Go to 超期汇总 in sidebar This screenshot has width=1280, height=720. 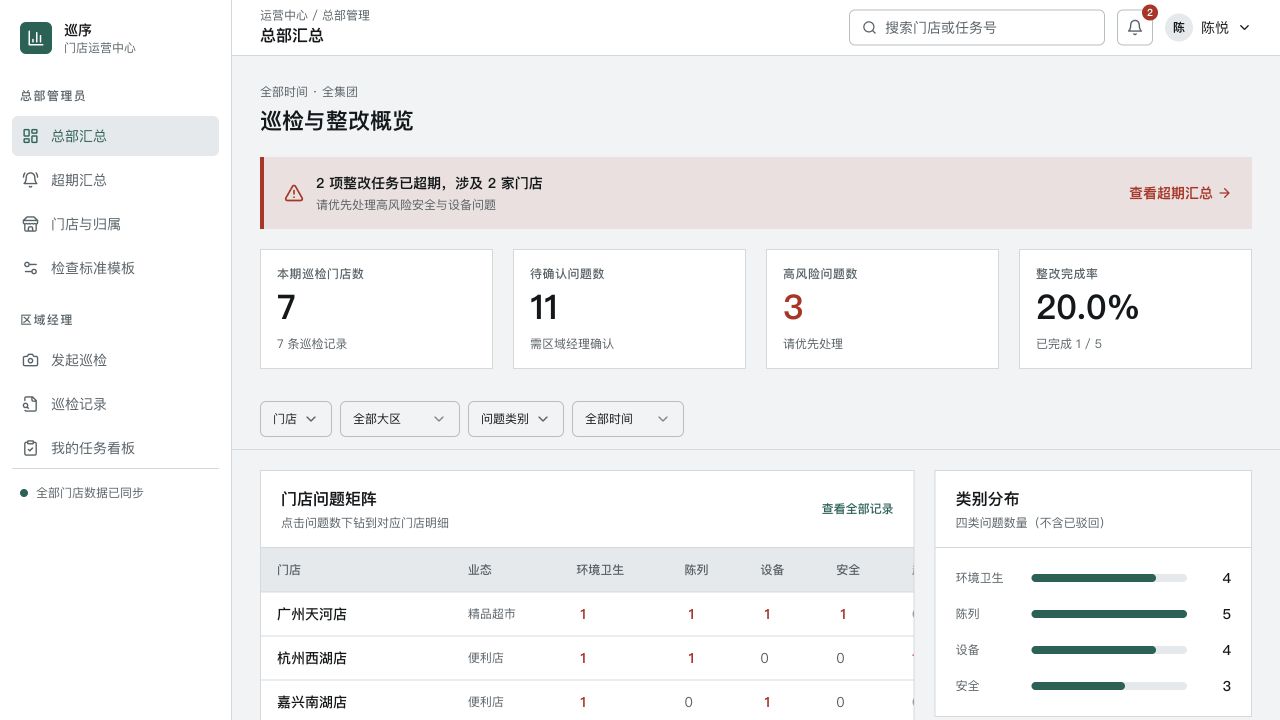[115, 180]
